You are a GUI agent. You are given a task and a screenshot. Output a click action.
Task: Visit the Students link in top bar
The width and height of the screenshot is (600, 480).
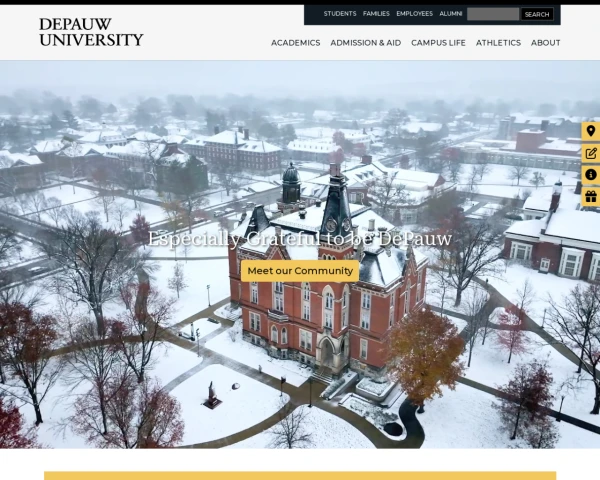tap(340, 14)
